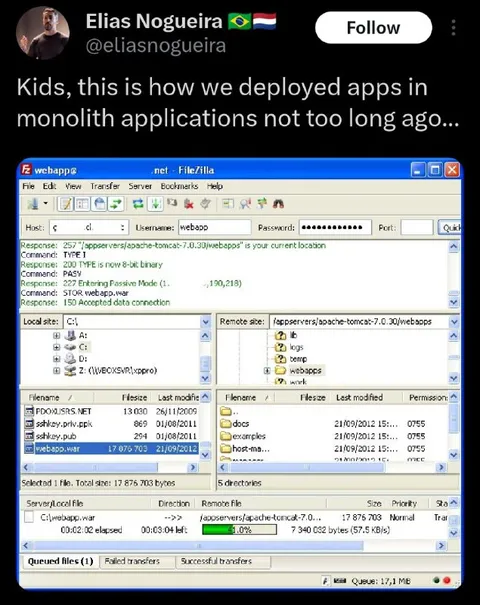The height and width of the screenshot is (605, 480).
Task: Click the Quickconnect button
Action: 450,228
